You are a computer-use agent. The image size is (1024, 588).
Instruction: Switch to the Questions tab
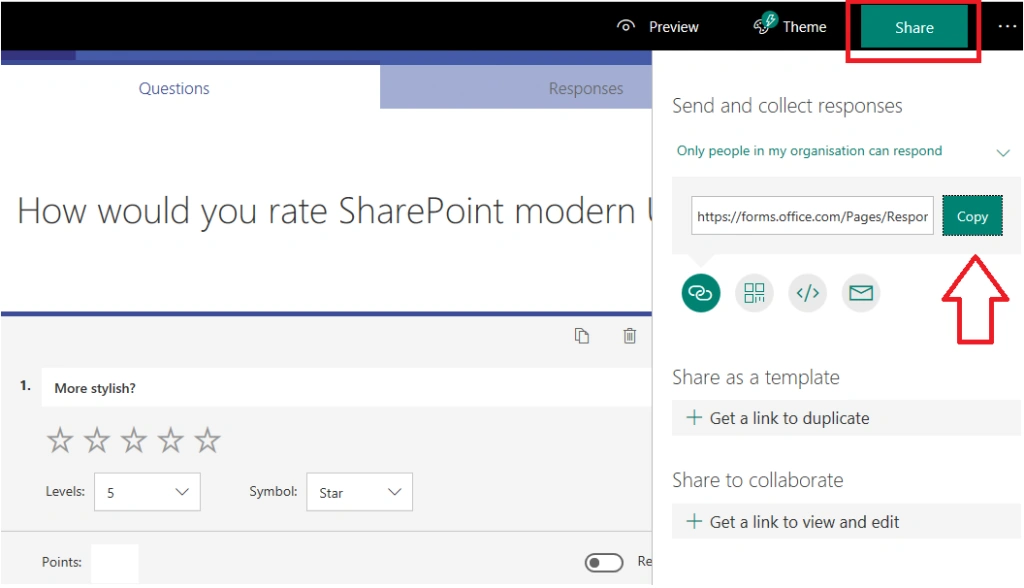(174, 88)
